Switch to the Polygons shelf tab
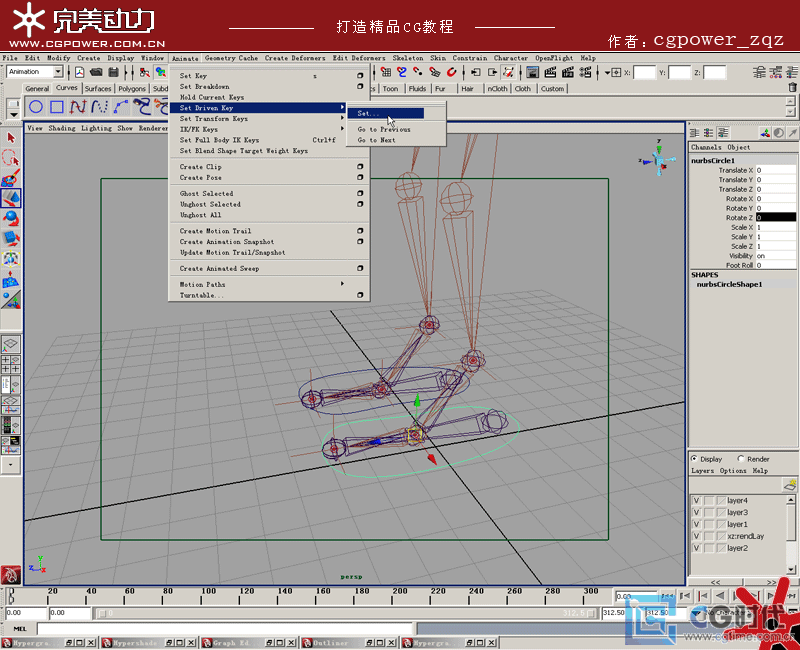The width and height of the screenshot is (800, 650). coord(132,89)
